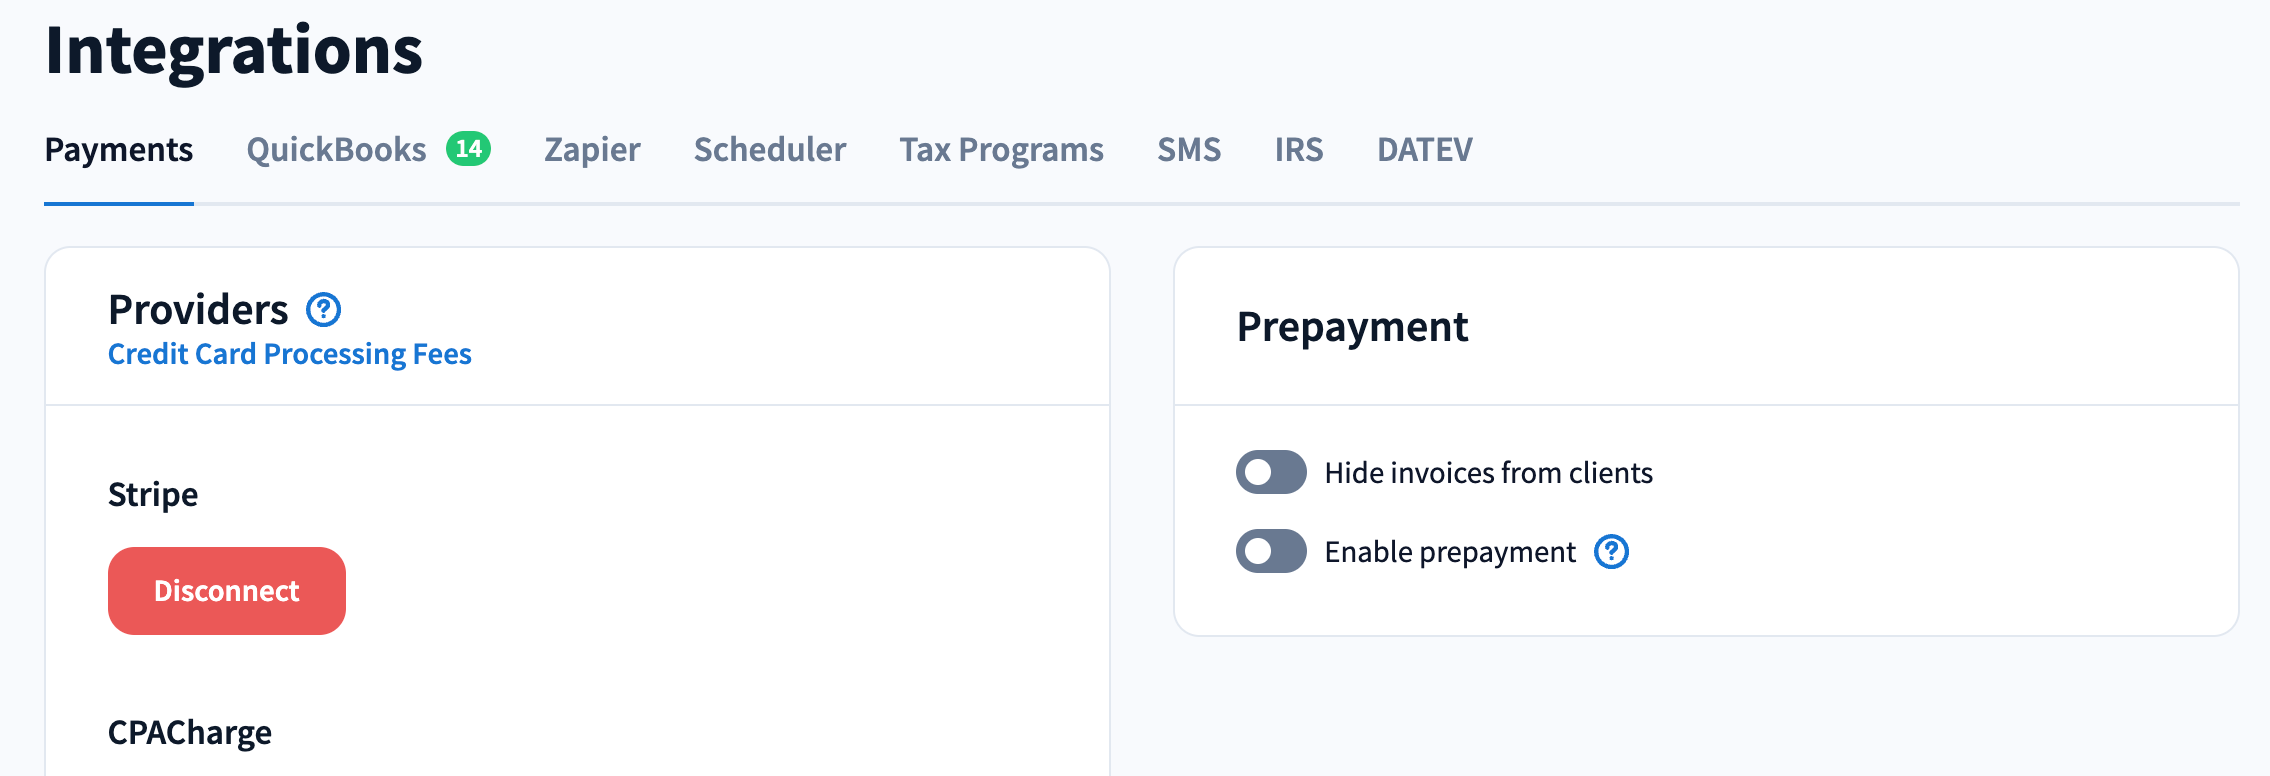This screenshot has width=2270, height=776.
Task: Select the Payments tab
Action: click(x=119, y=150)
